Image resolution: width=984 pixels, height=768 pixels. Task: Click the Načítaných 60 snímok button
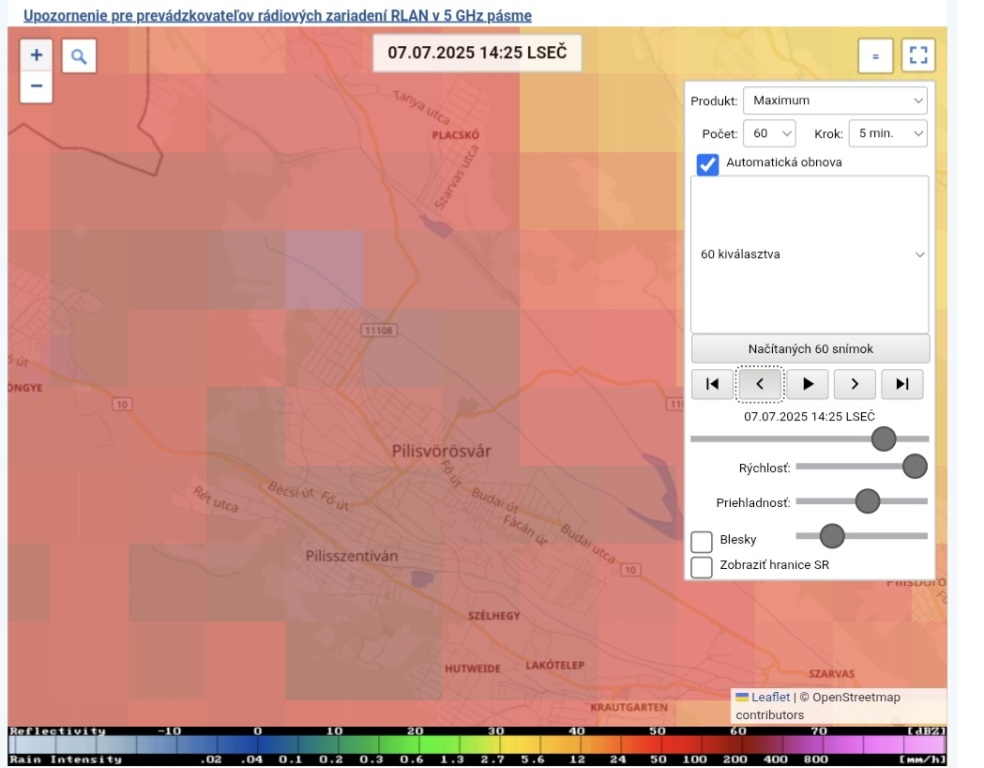[810, 349]
